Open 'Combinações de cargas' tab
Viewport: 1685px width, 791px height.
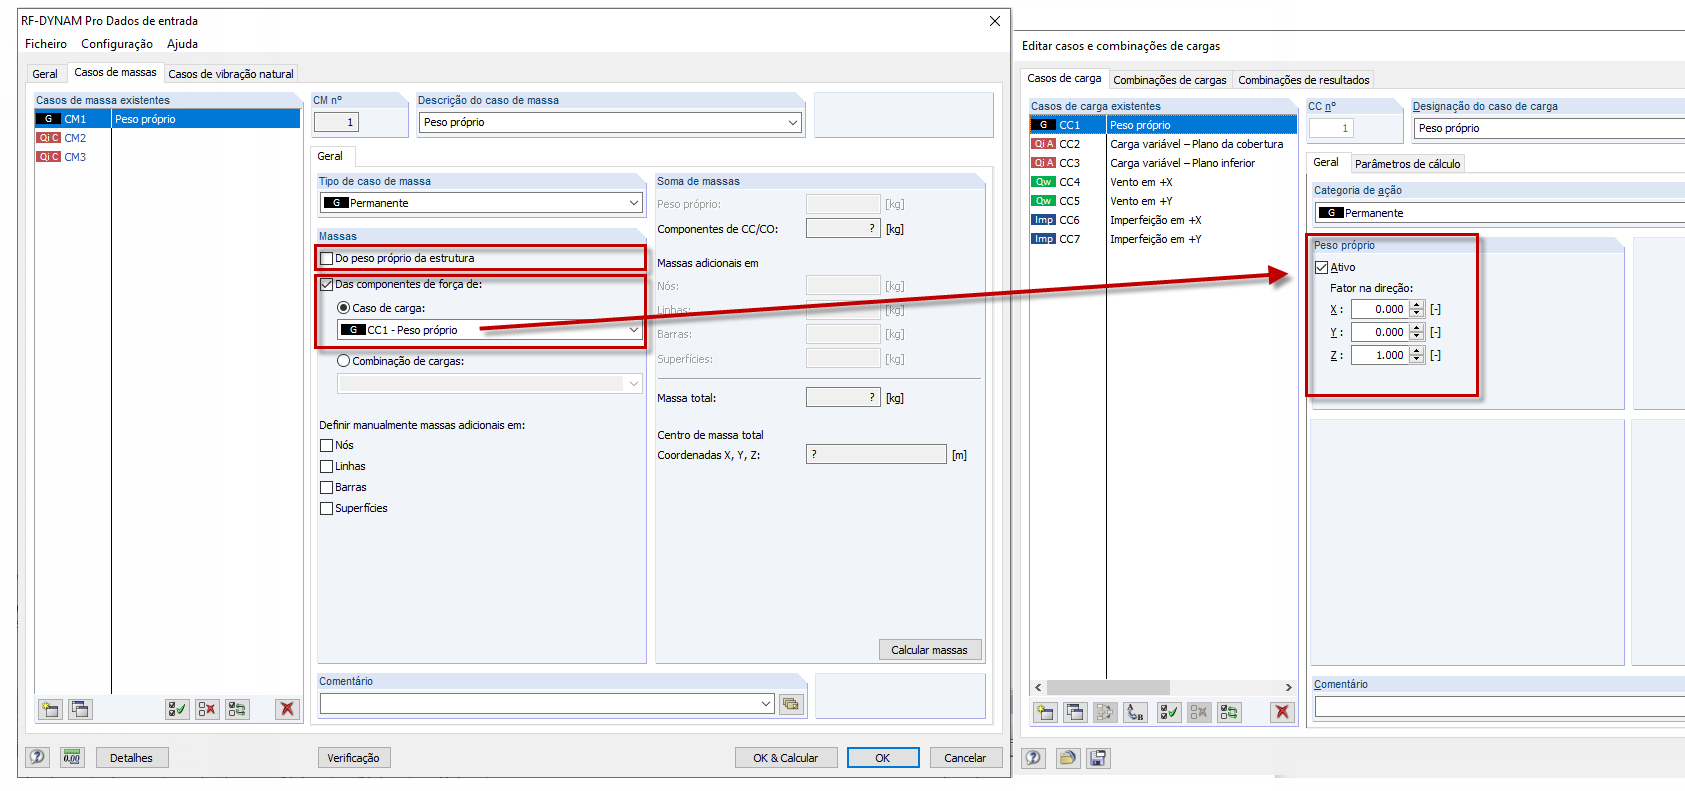(1170, 80)
